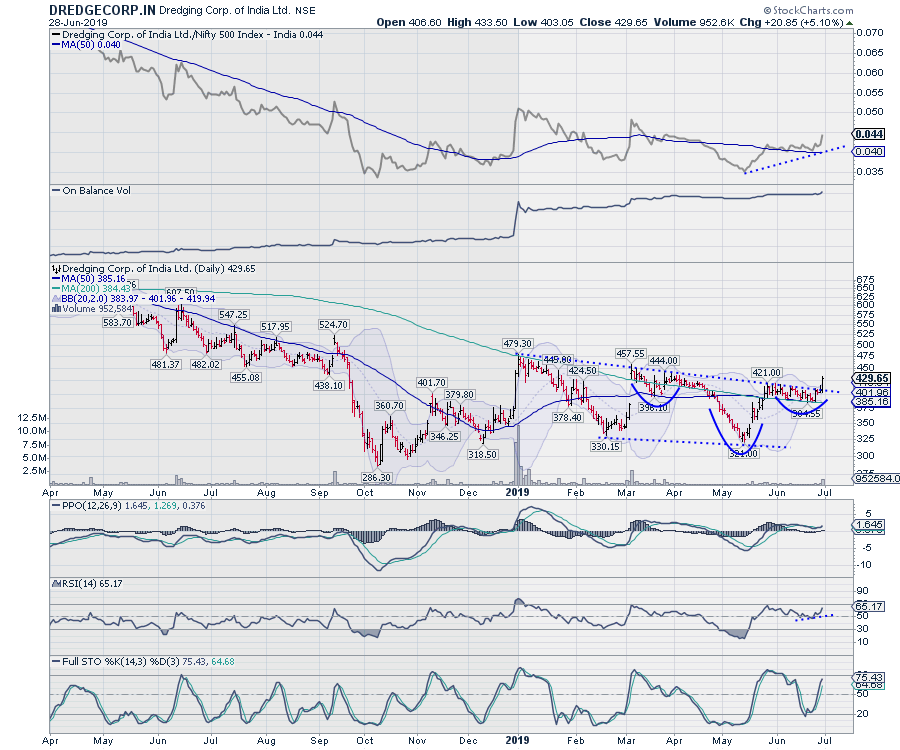Click the High 433.50 value
The image size is (900, 750).
tap(477, 22)
